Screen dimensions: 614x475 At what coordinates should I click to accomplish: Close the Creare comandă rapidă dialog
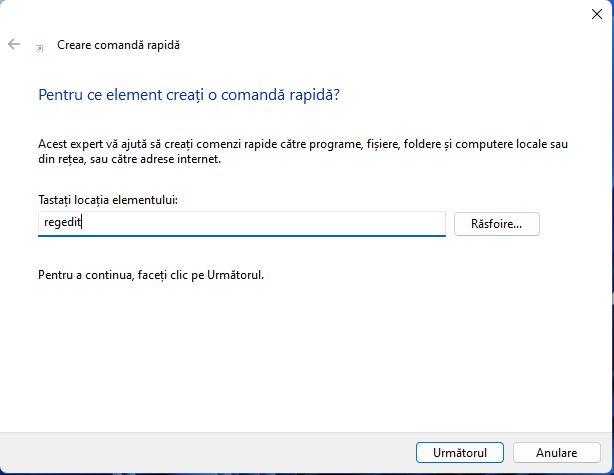(x=596, y=14)
